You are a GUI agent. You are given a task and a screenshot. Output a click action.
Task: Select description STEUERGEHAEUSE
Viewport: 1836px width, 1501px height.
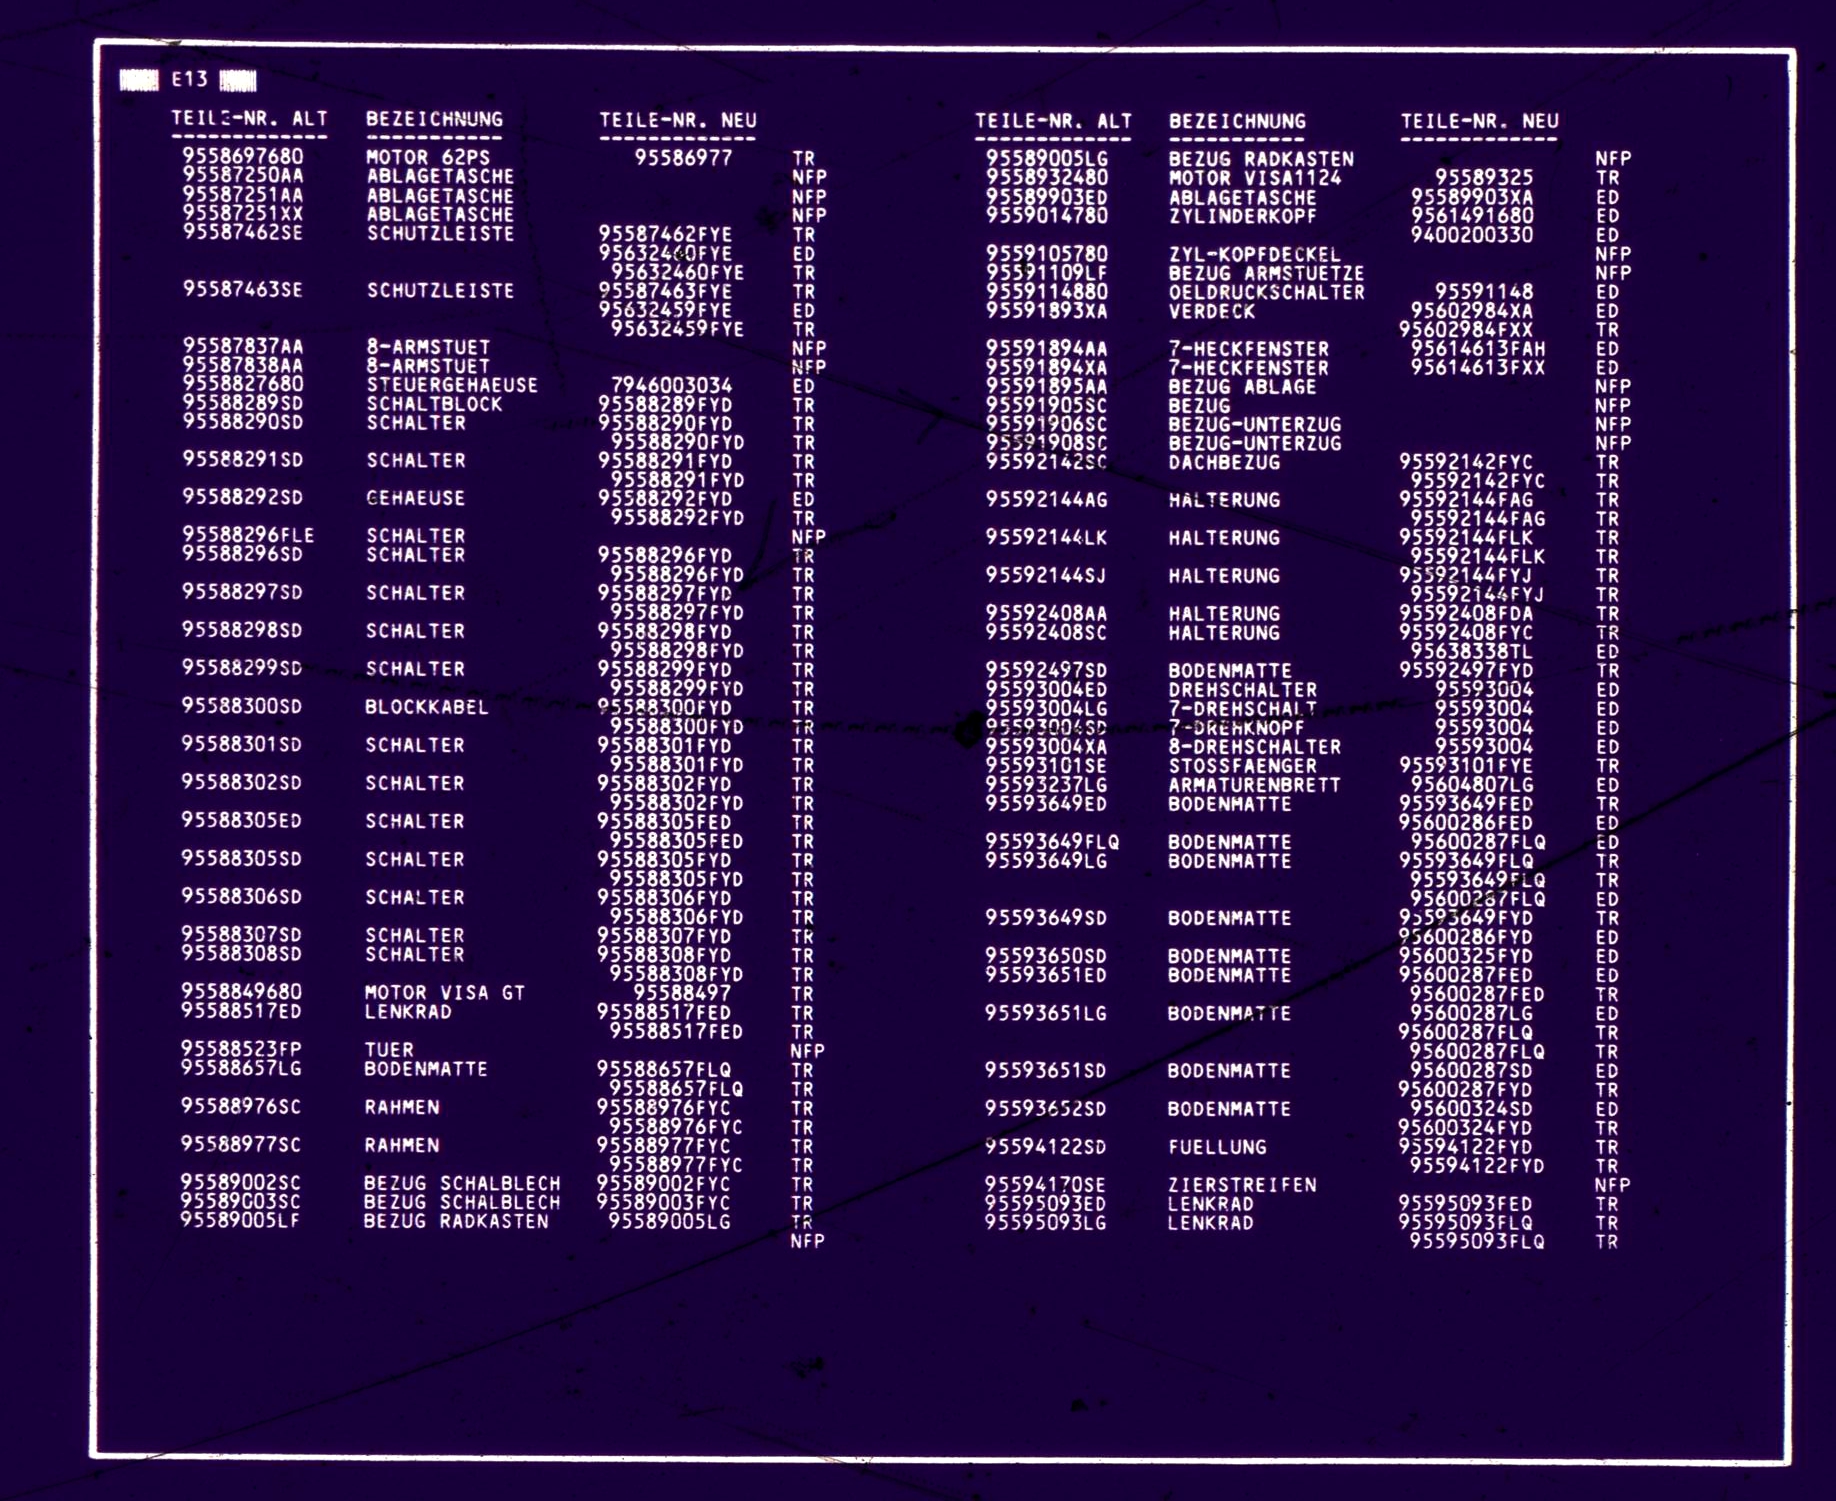[451, 385]
